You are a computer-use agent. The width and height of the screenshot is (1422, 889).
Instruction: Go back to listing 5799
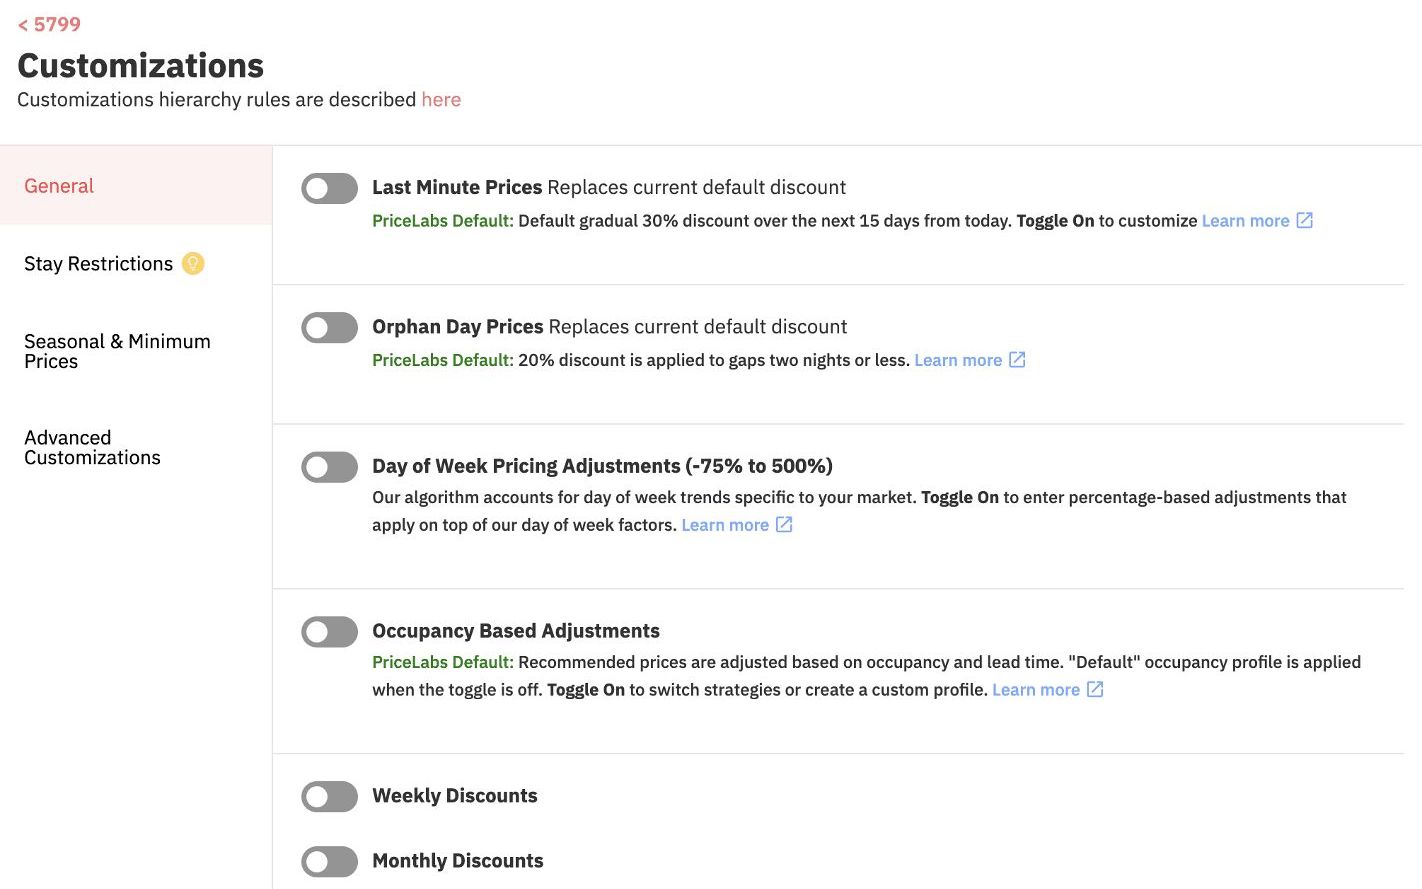coord(49,24)
